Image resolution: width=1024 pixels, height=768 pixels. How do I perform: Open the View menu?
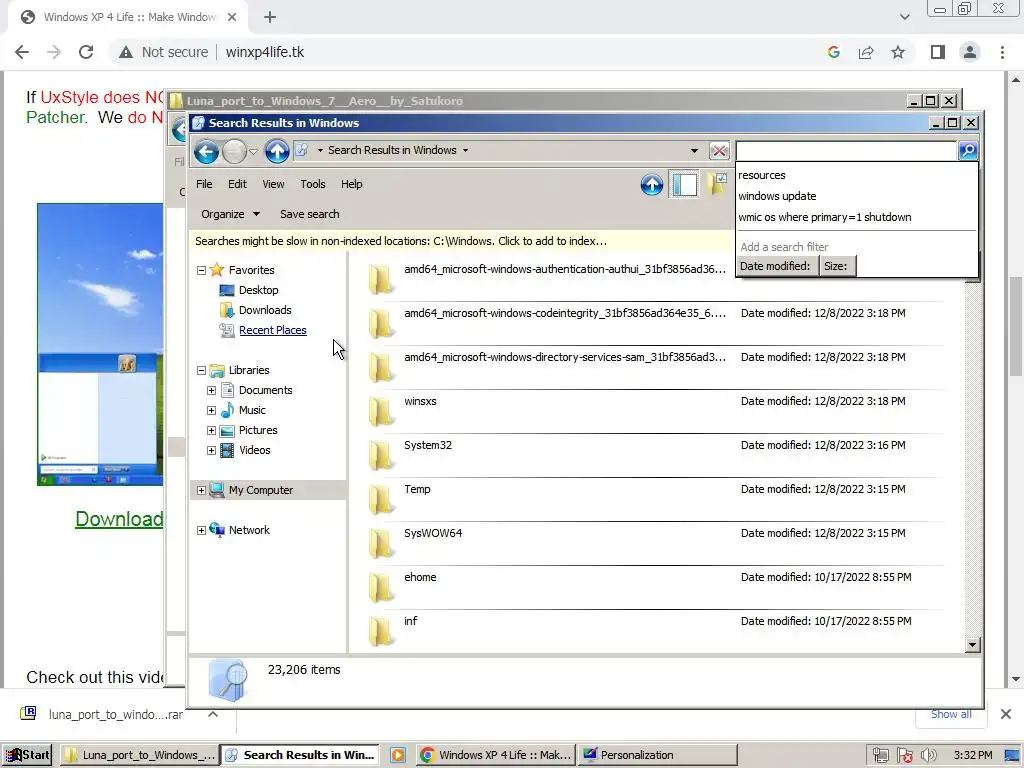(x=273, y=184)
